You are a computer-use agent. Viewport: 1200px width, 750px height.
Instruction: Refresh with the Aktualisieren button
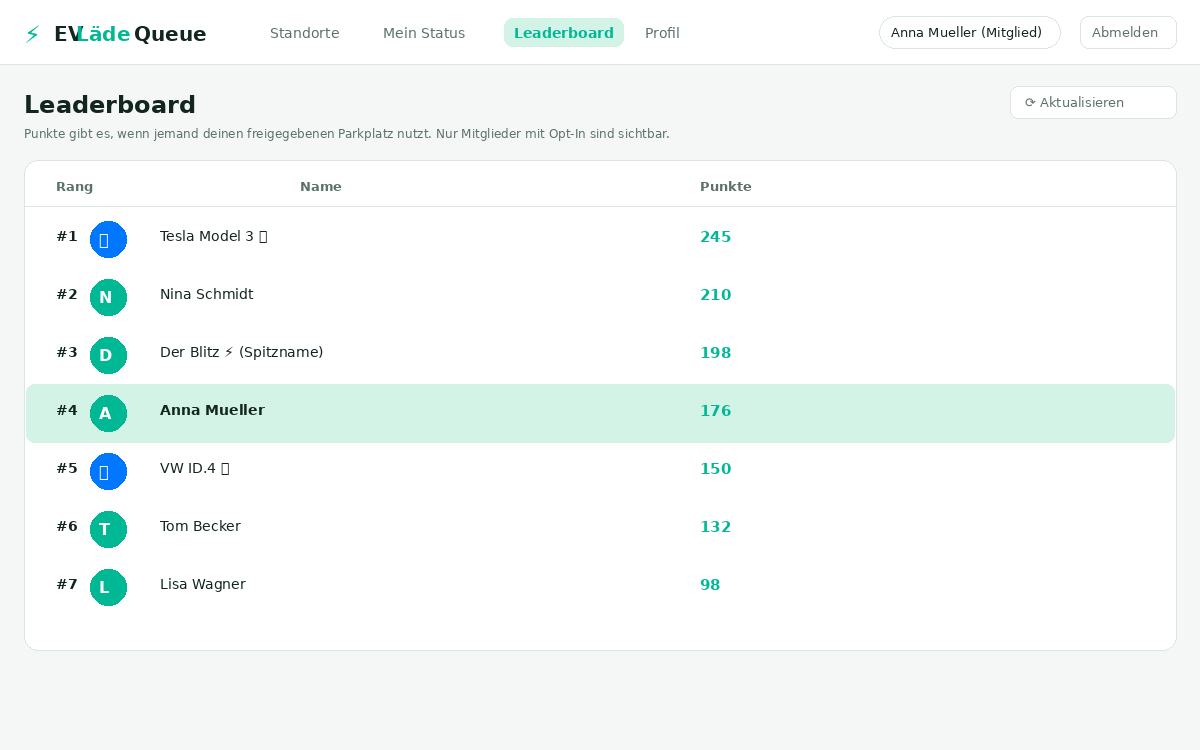click(1093, 102)
